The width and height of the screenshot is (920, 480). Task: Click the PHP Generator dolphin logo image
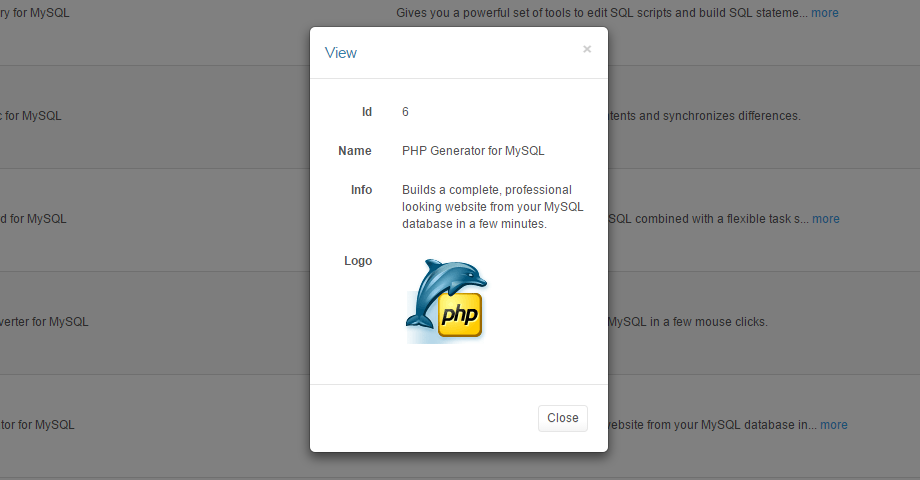click(x=446, y=300)
